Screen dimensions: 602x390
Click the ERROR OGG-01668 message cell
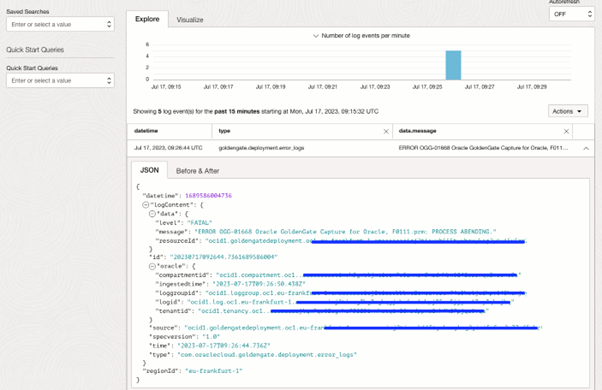[483, 148]
